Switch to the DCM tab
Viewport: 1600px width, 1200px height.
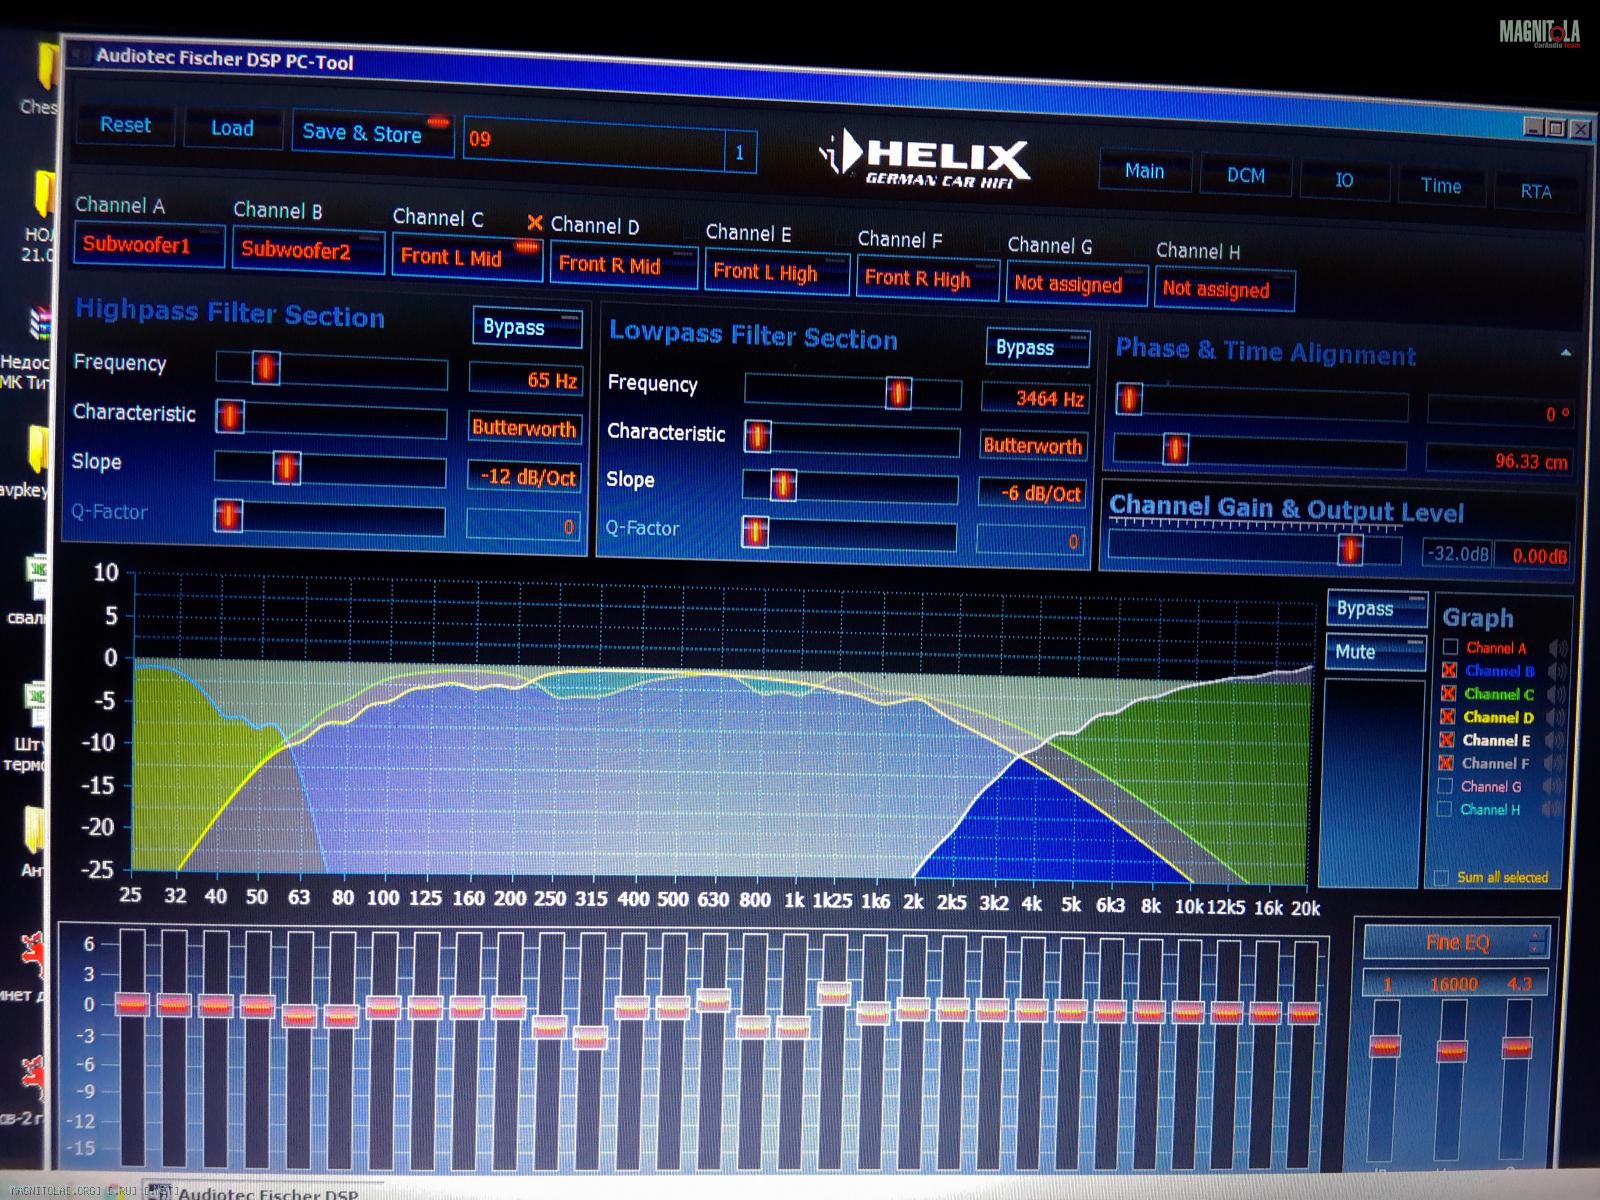[1245, 176]
